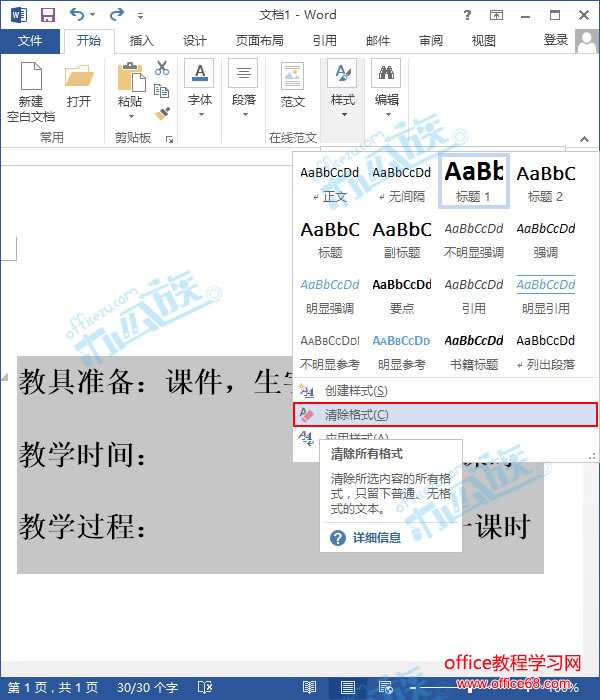Click 第 1 页，共 1 页 status entry
This screenshot has height=700, width=600.
53,687
